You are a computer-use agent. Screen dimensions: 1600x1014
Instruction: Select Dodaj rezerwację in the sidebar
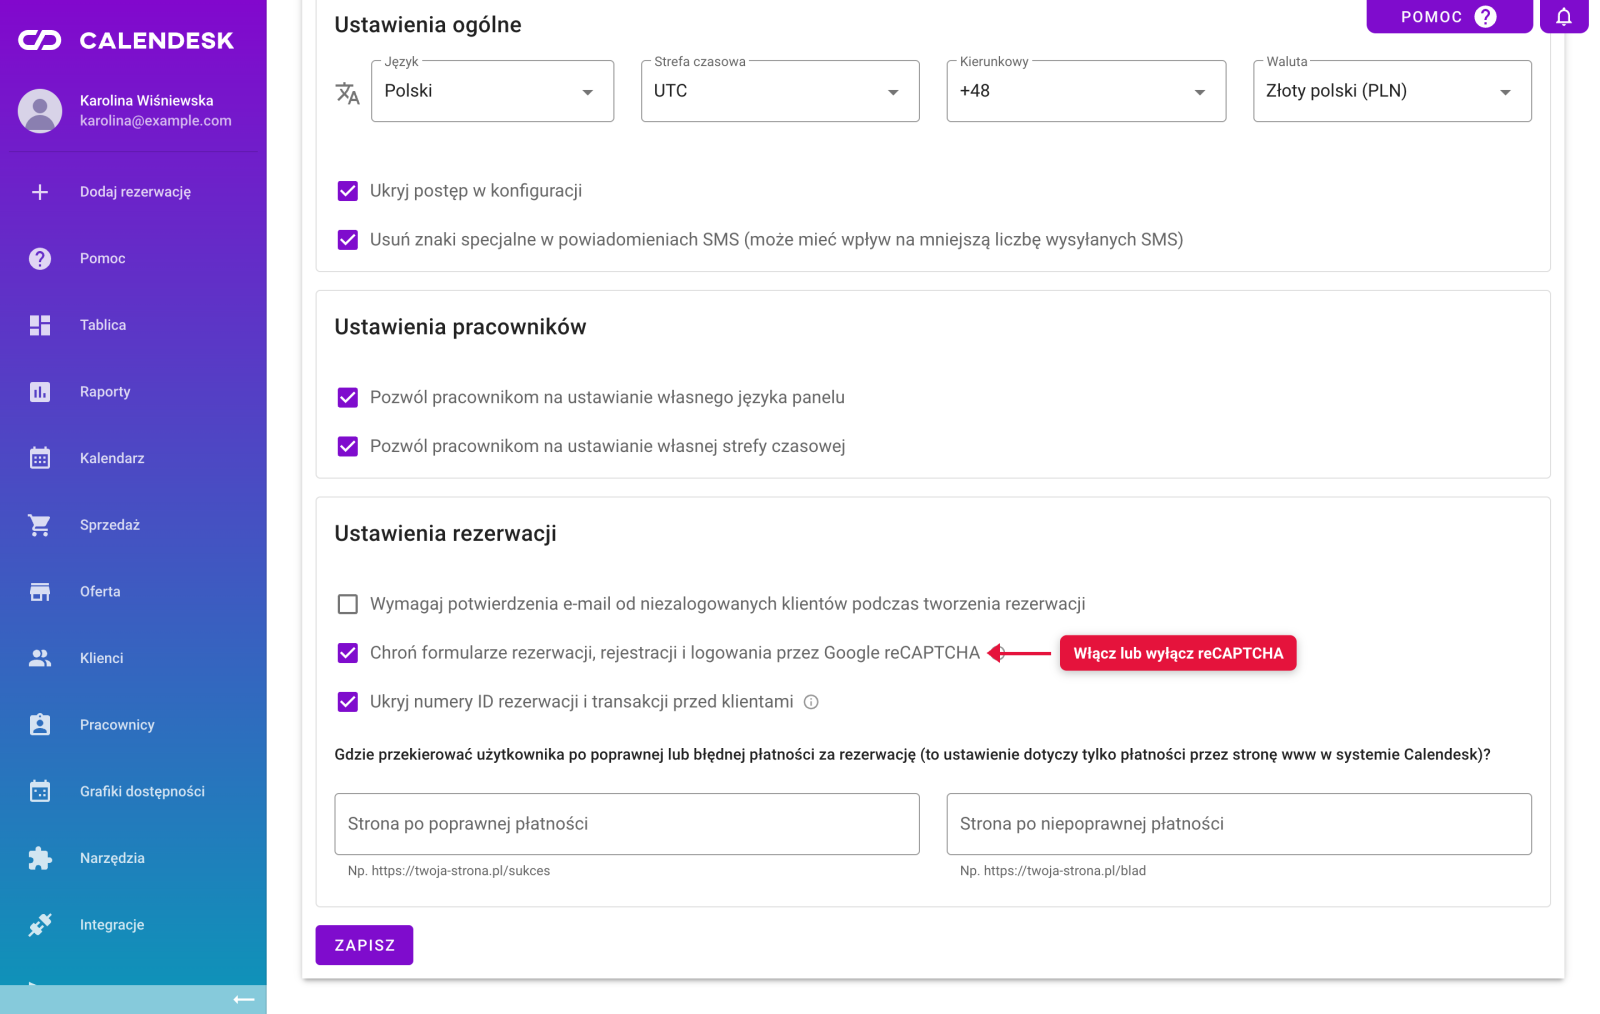tap(133, 192)
